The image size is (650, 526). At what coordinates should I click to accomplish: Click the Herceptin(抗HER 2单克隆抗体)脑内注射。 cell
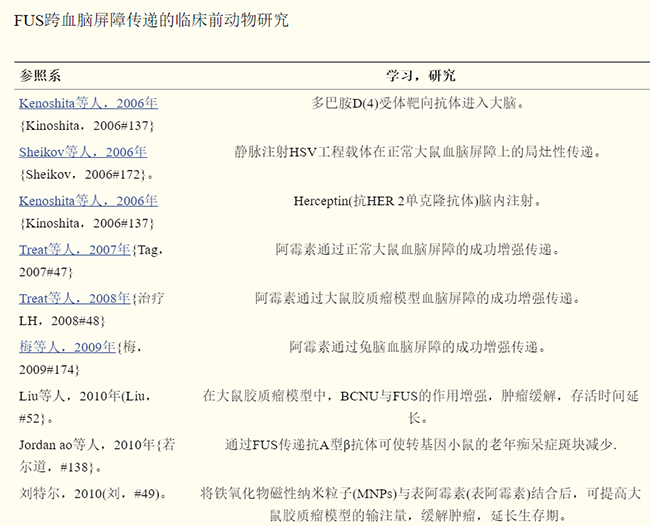point(418,201)
